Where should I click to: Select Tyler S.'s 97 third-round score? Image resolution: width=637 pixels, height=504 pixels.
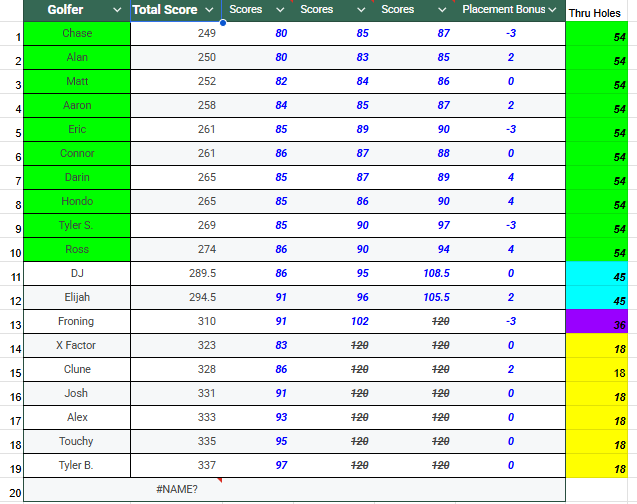[414, 225]
